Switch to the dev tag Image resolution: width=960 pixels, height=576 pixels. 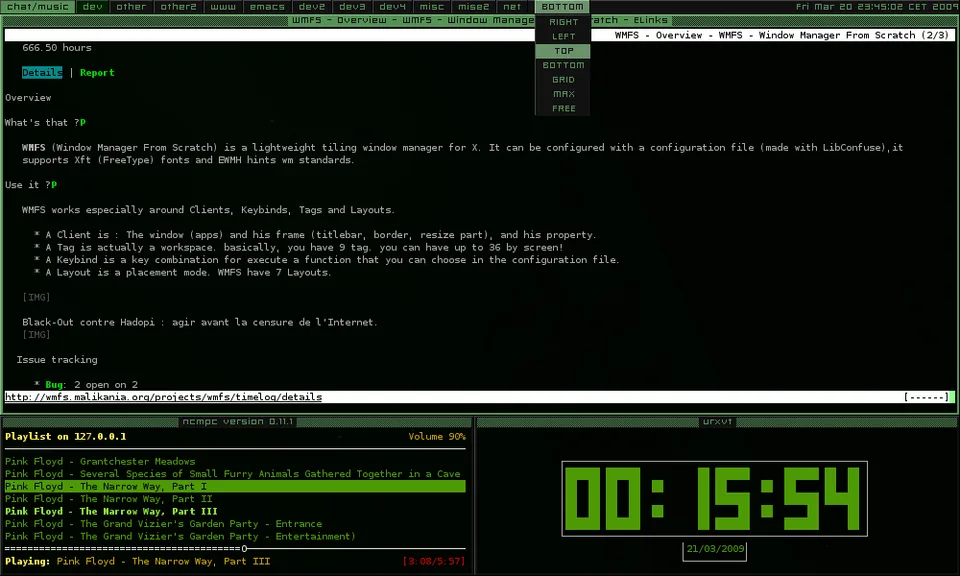tap(92, 7)
